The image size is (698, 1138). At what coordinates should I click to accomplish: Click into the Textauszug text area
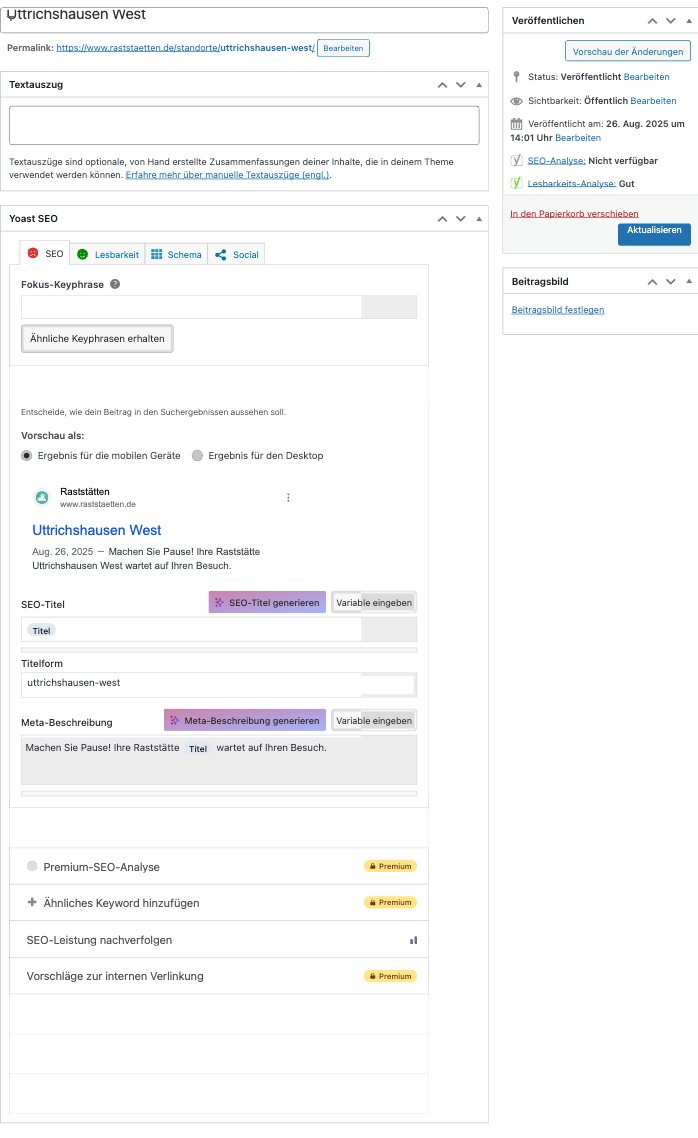[x=244, y=126]
